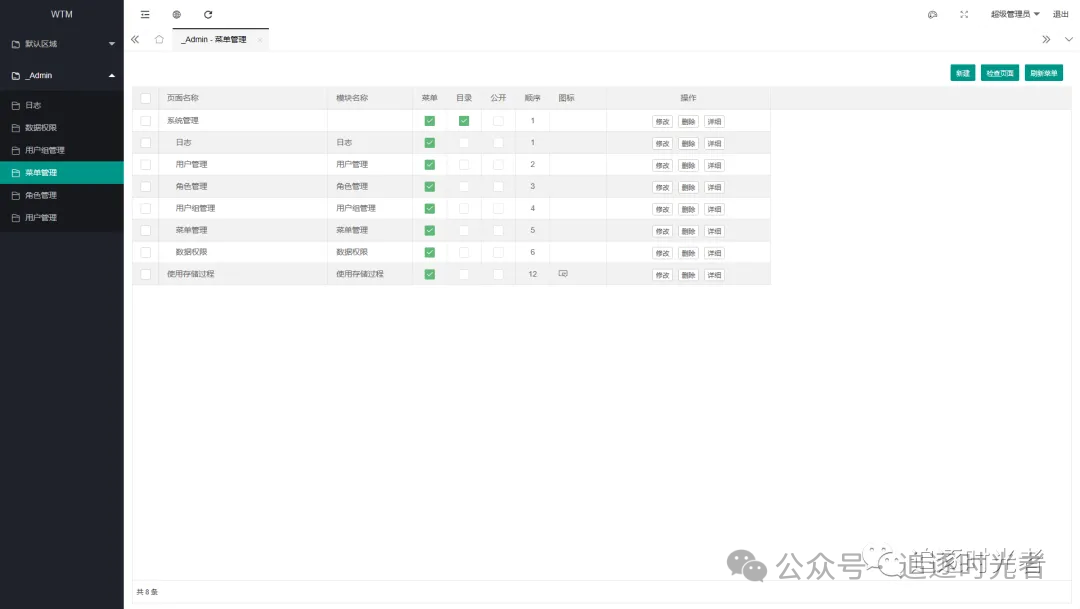This screenshot has height=609, width=1080.
Task: Click the 菜单管理 folder icon in the sidebar
Action: [16, 173]
